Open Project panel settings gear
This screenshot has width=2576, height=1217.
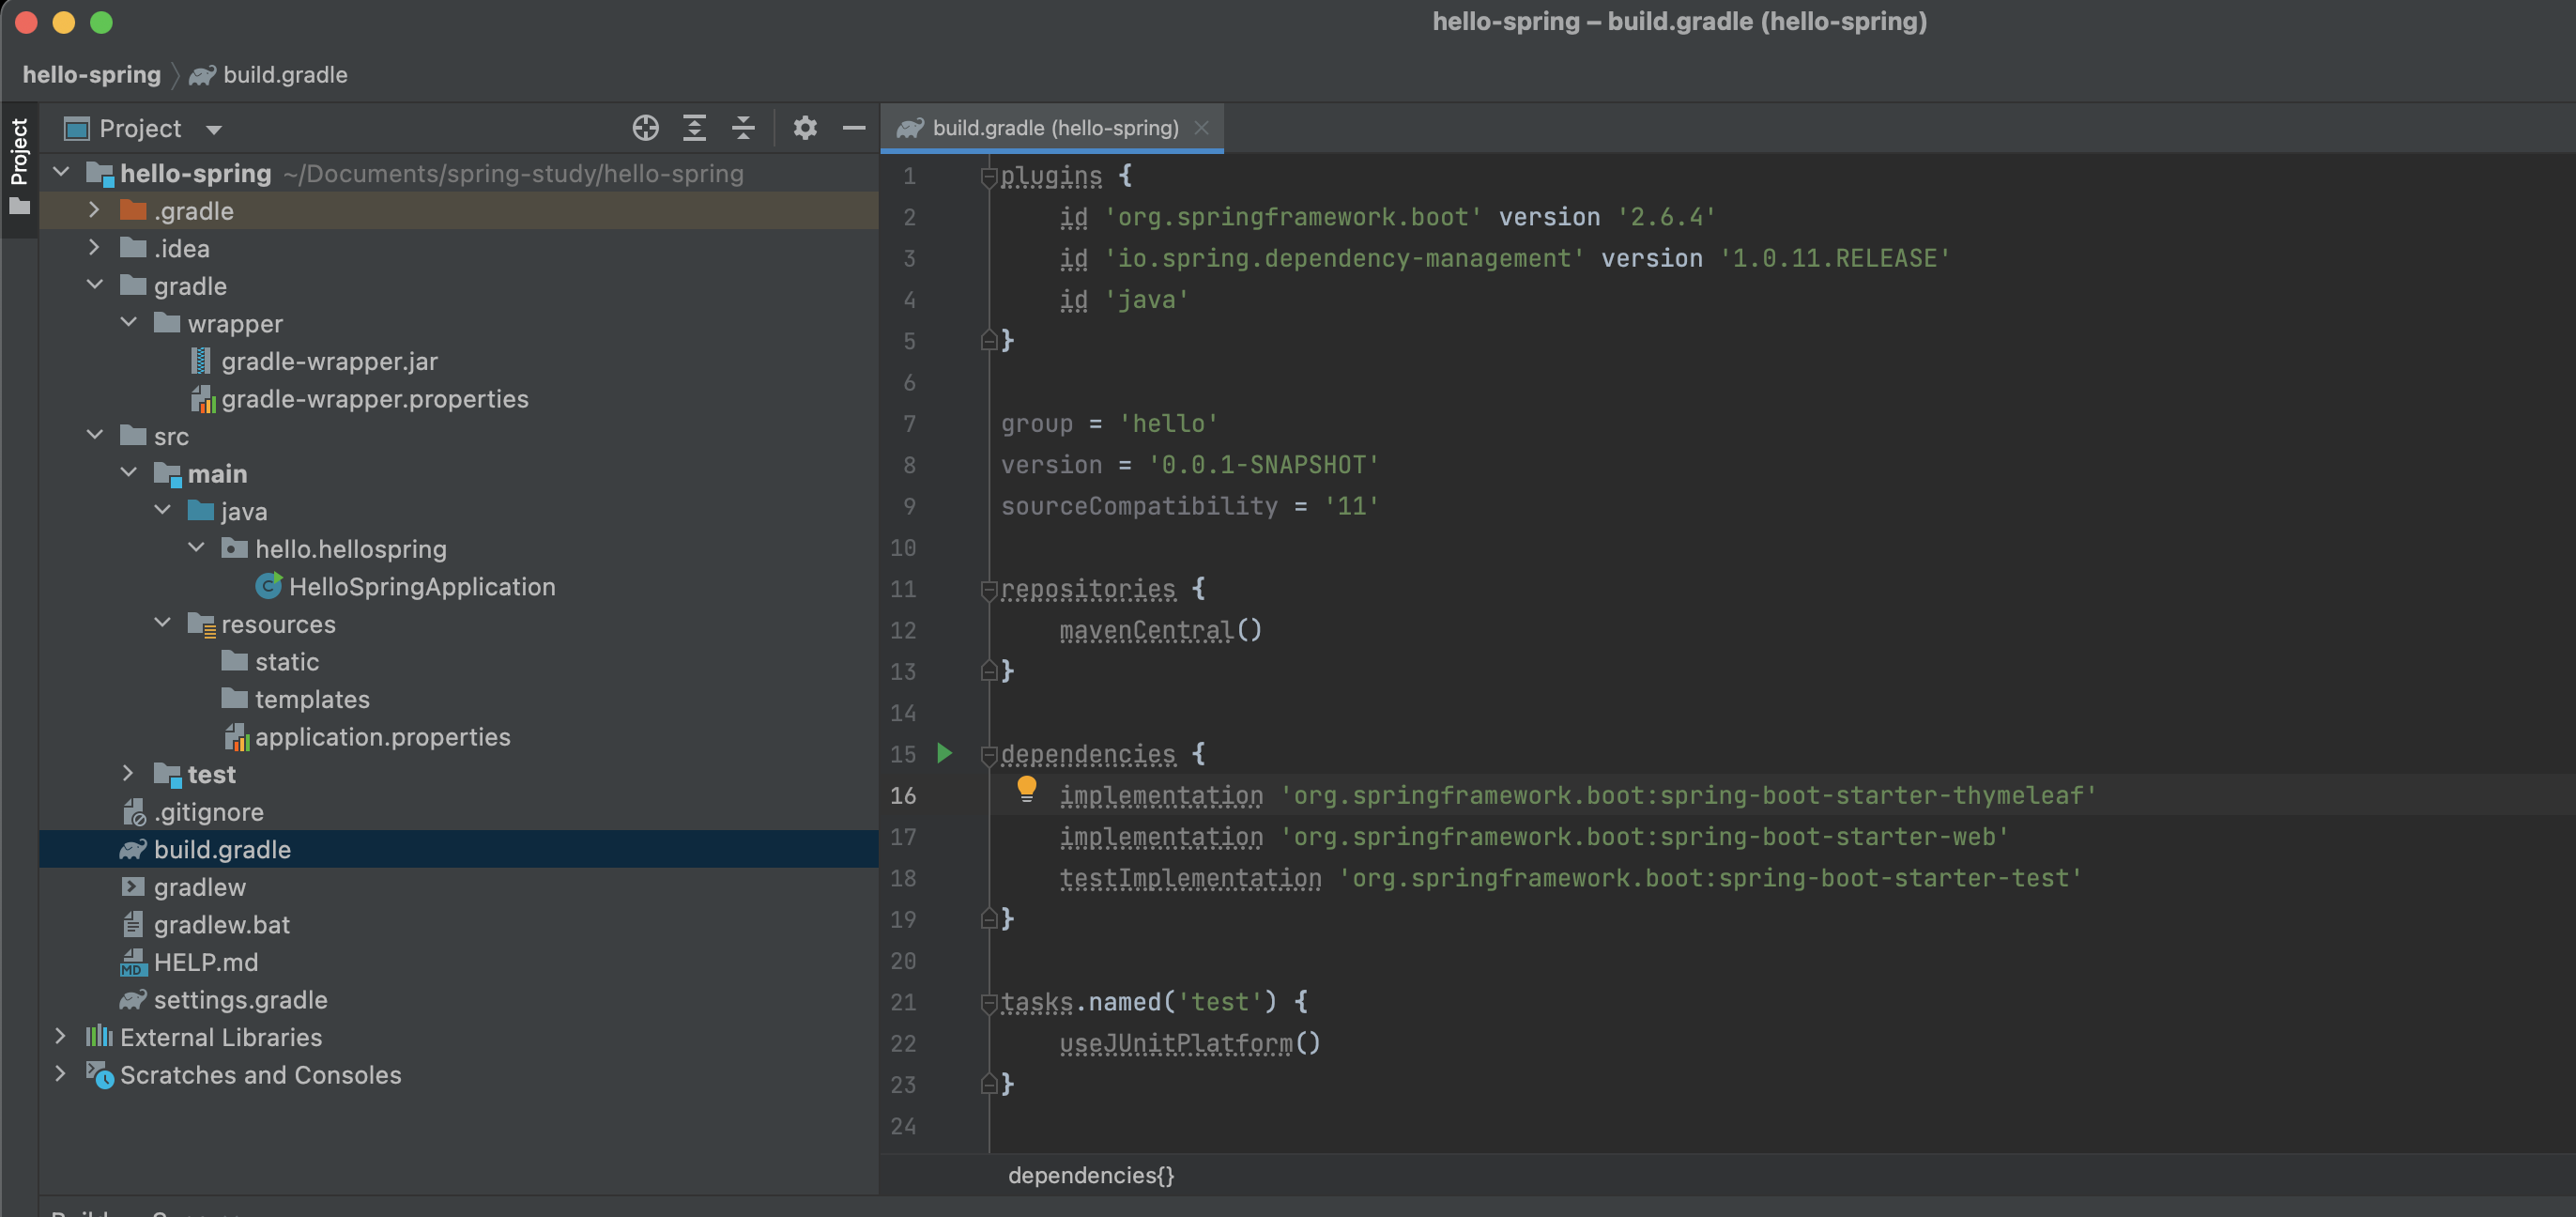pos(805,128)
